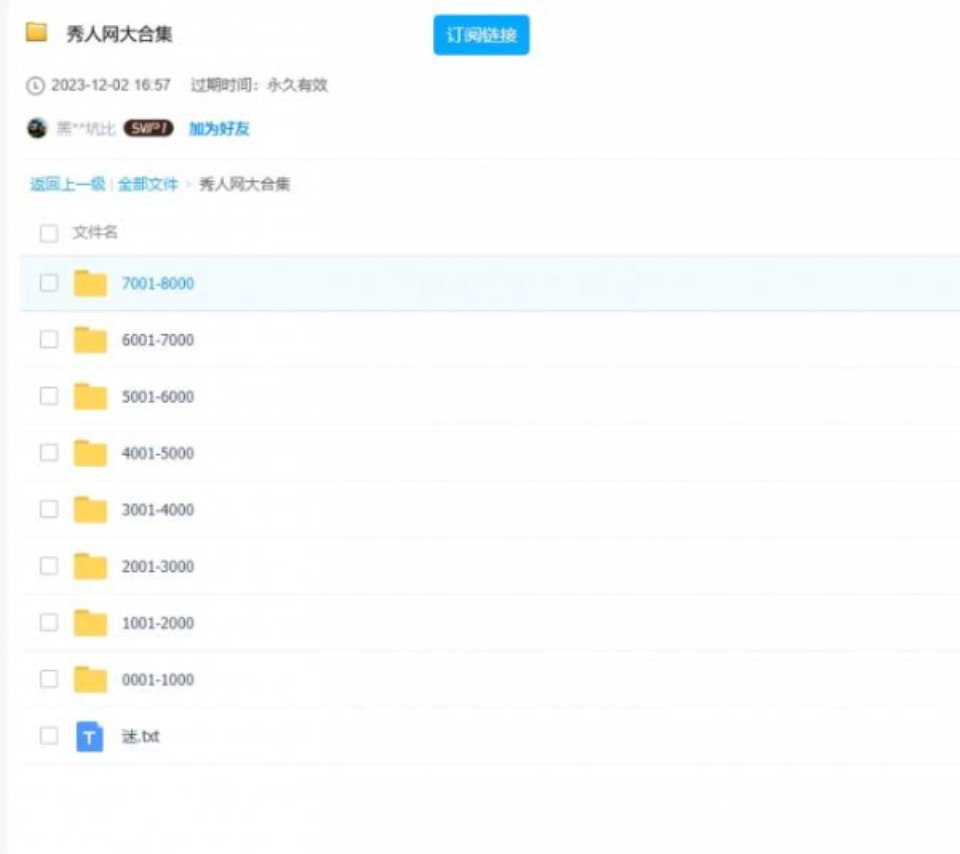Check the box for folder 4001-5000
This screenshot has width=960, height=854.
49,452
